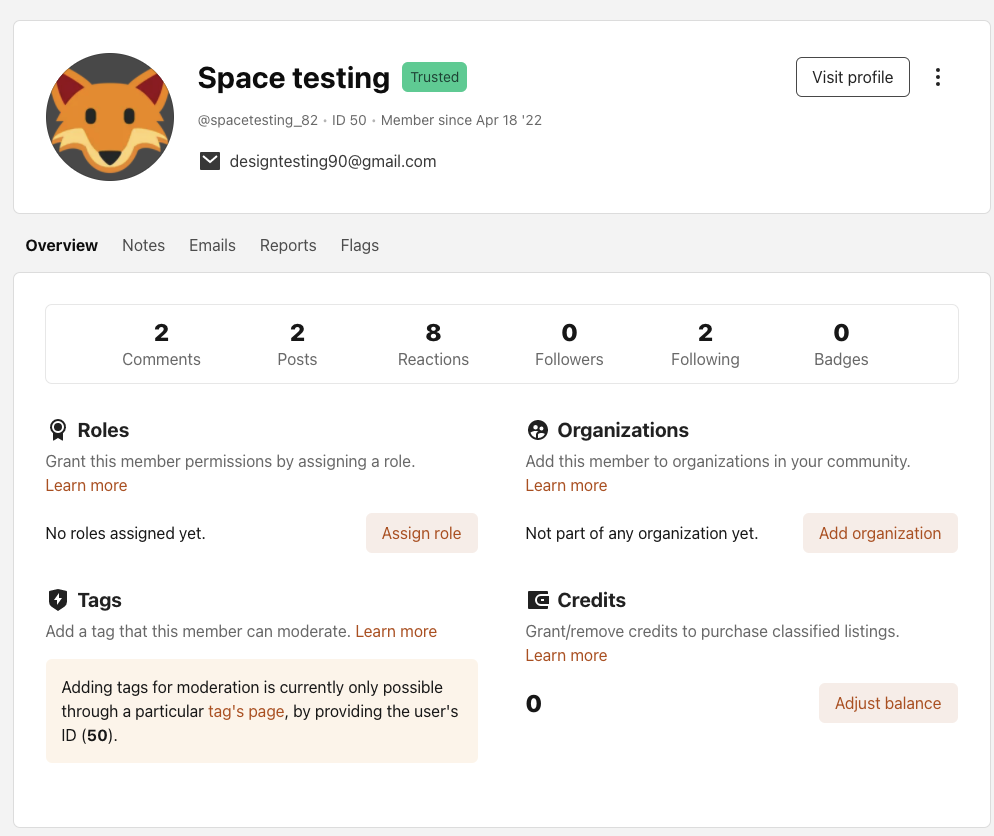The height and width of the screenshot is (836, 994).
Task: Click the Roles badge icon
Action: pyautogui.click(x=57, y=430)
